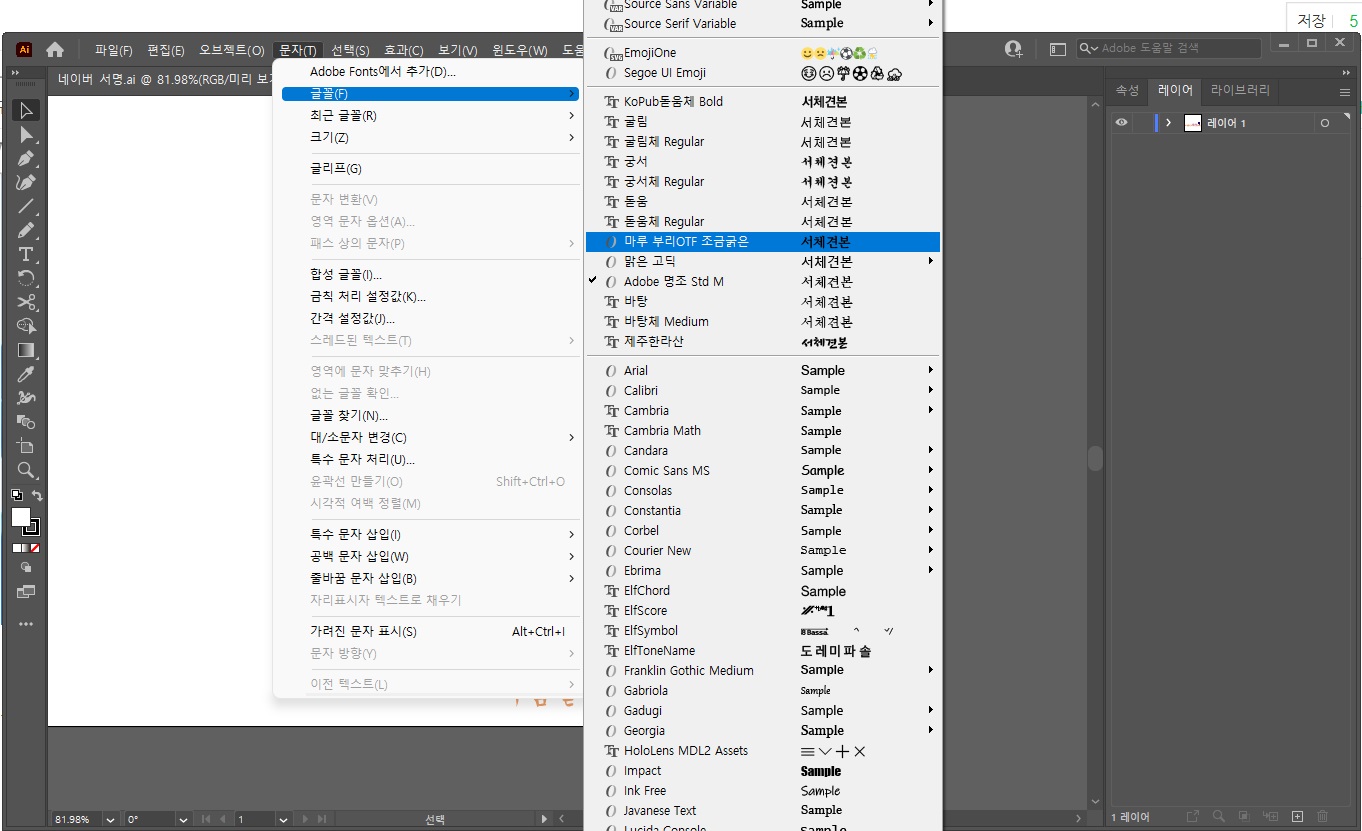This screenshot has height=831, width=1362.
Task: Create new layer in Layers panel
Action: (x=1297, y=817)
